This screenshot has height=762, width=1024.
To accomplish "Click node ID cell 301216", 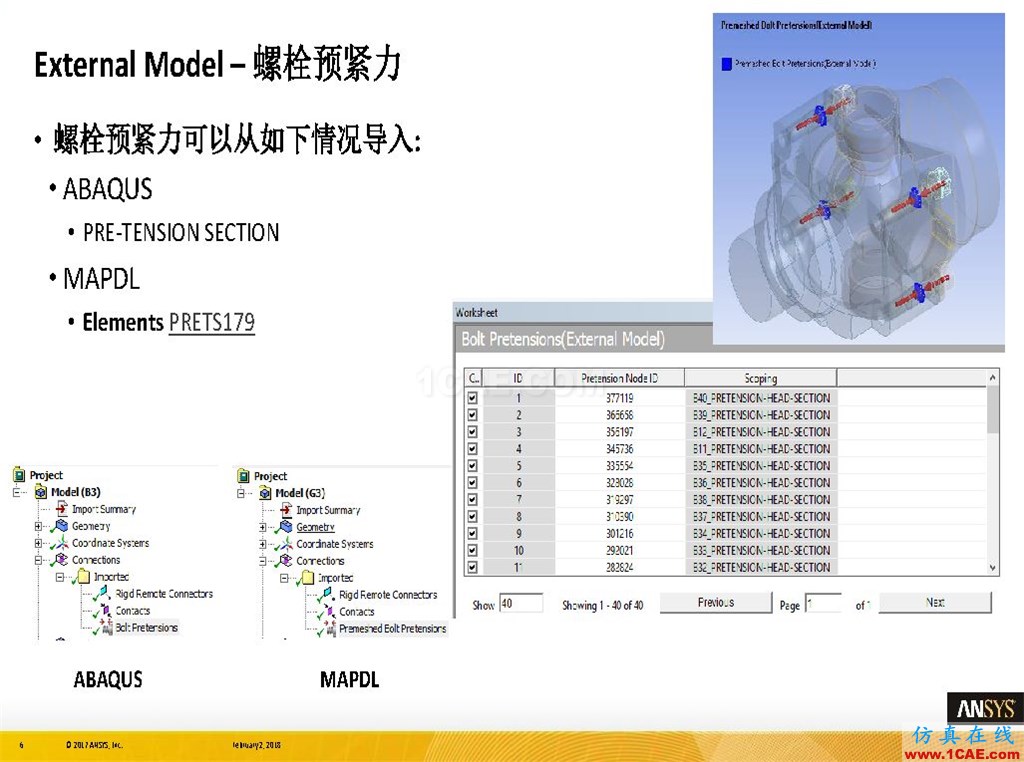I will 619,533.
